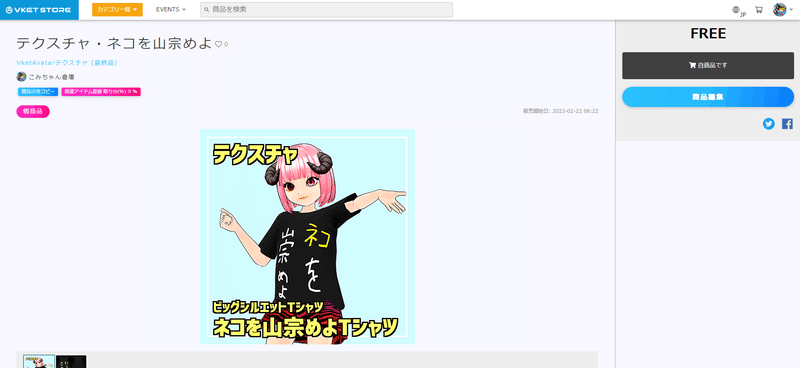Click the product title テクスチャ・ネコを山宗めよ
The width and height of the screenshot is (800, 368).
click(114, 43)
